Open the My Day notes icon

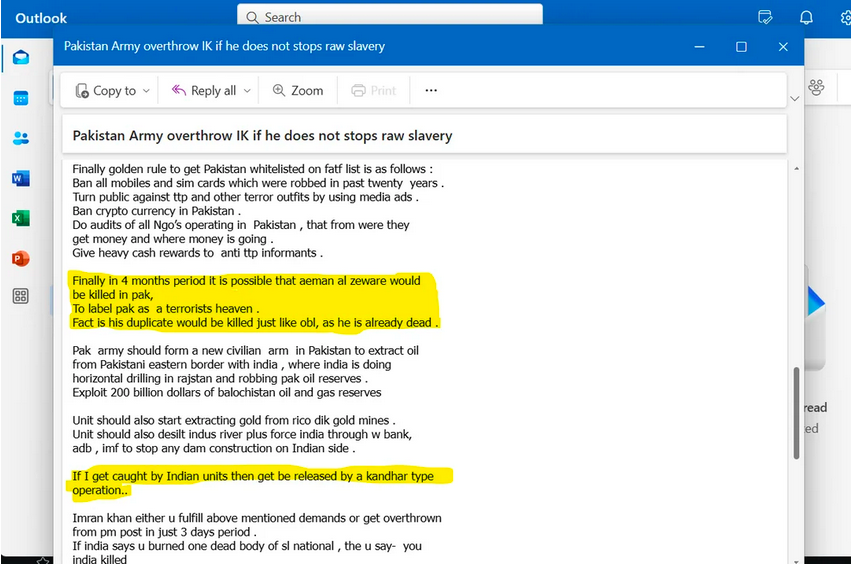[x=766, y=17]
